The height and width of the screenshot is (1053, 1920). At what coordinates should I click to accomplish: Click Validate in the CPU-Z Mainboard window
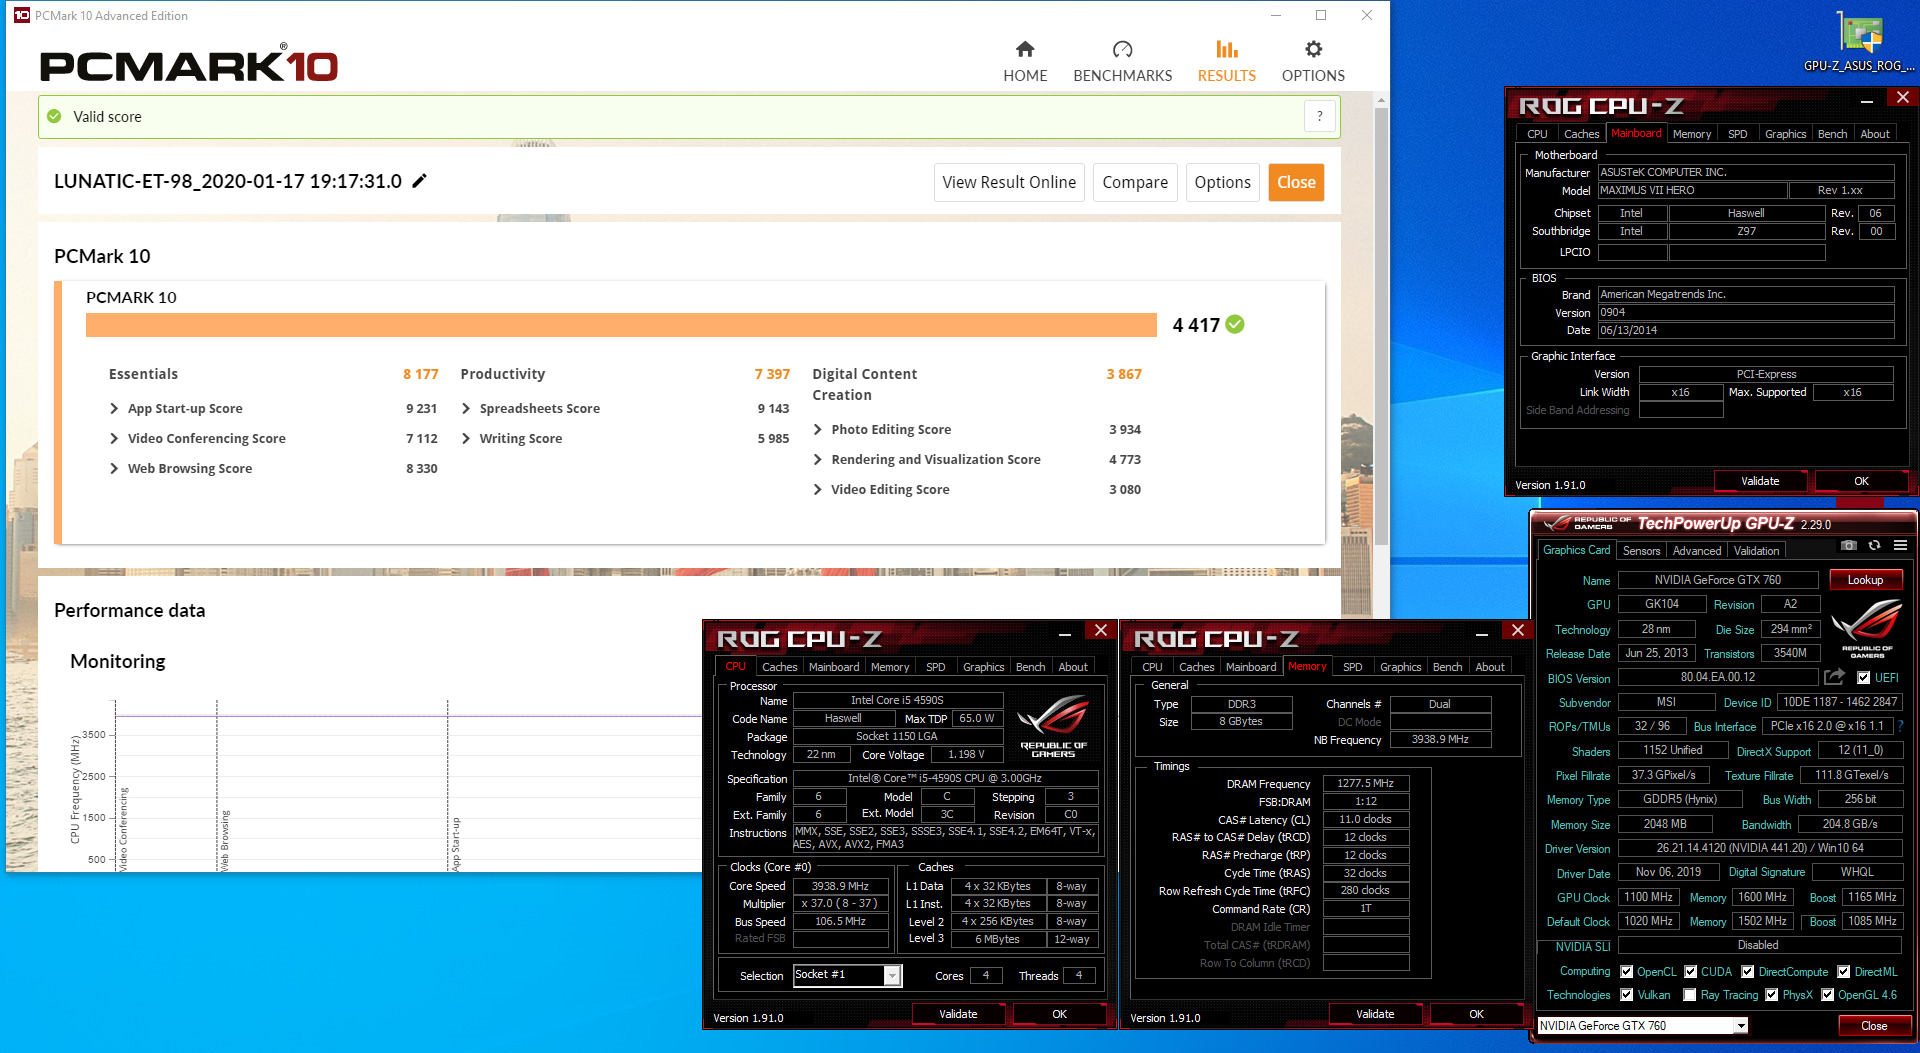1760,481
